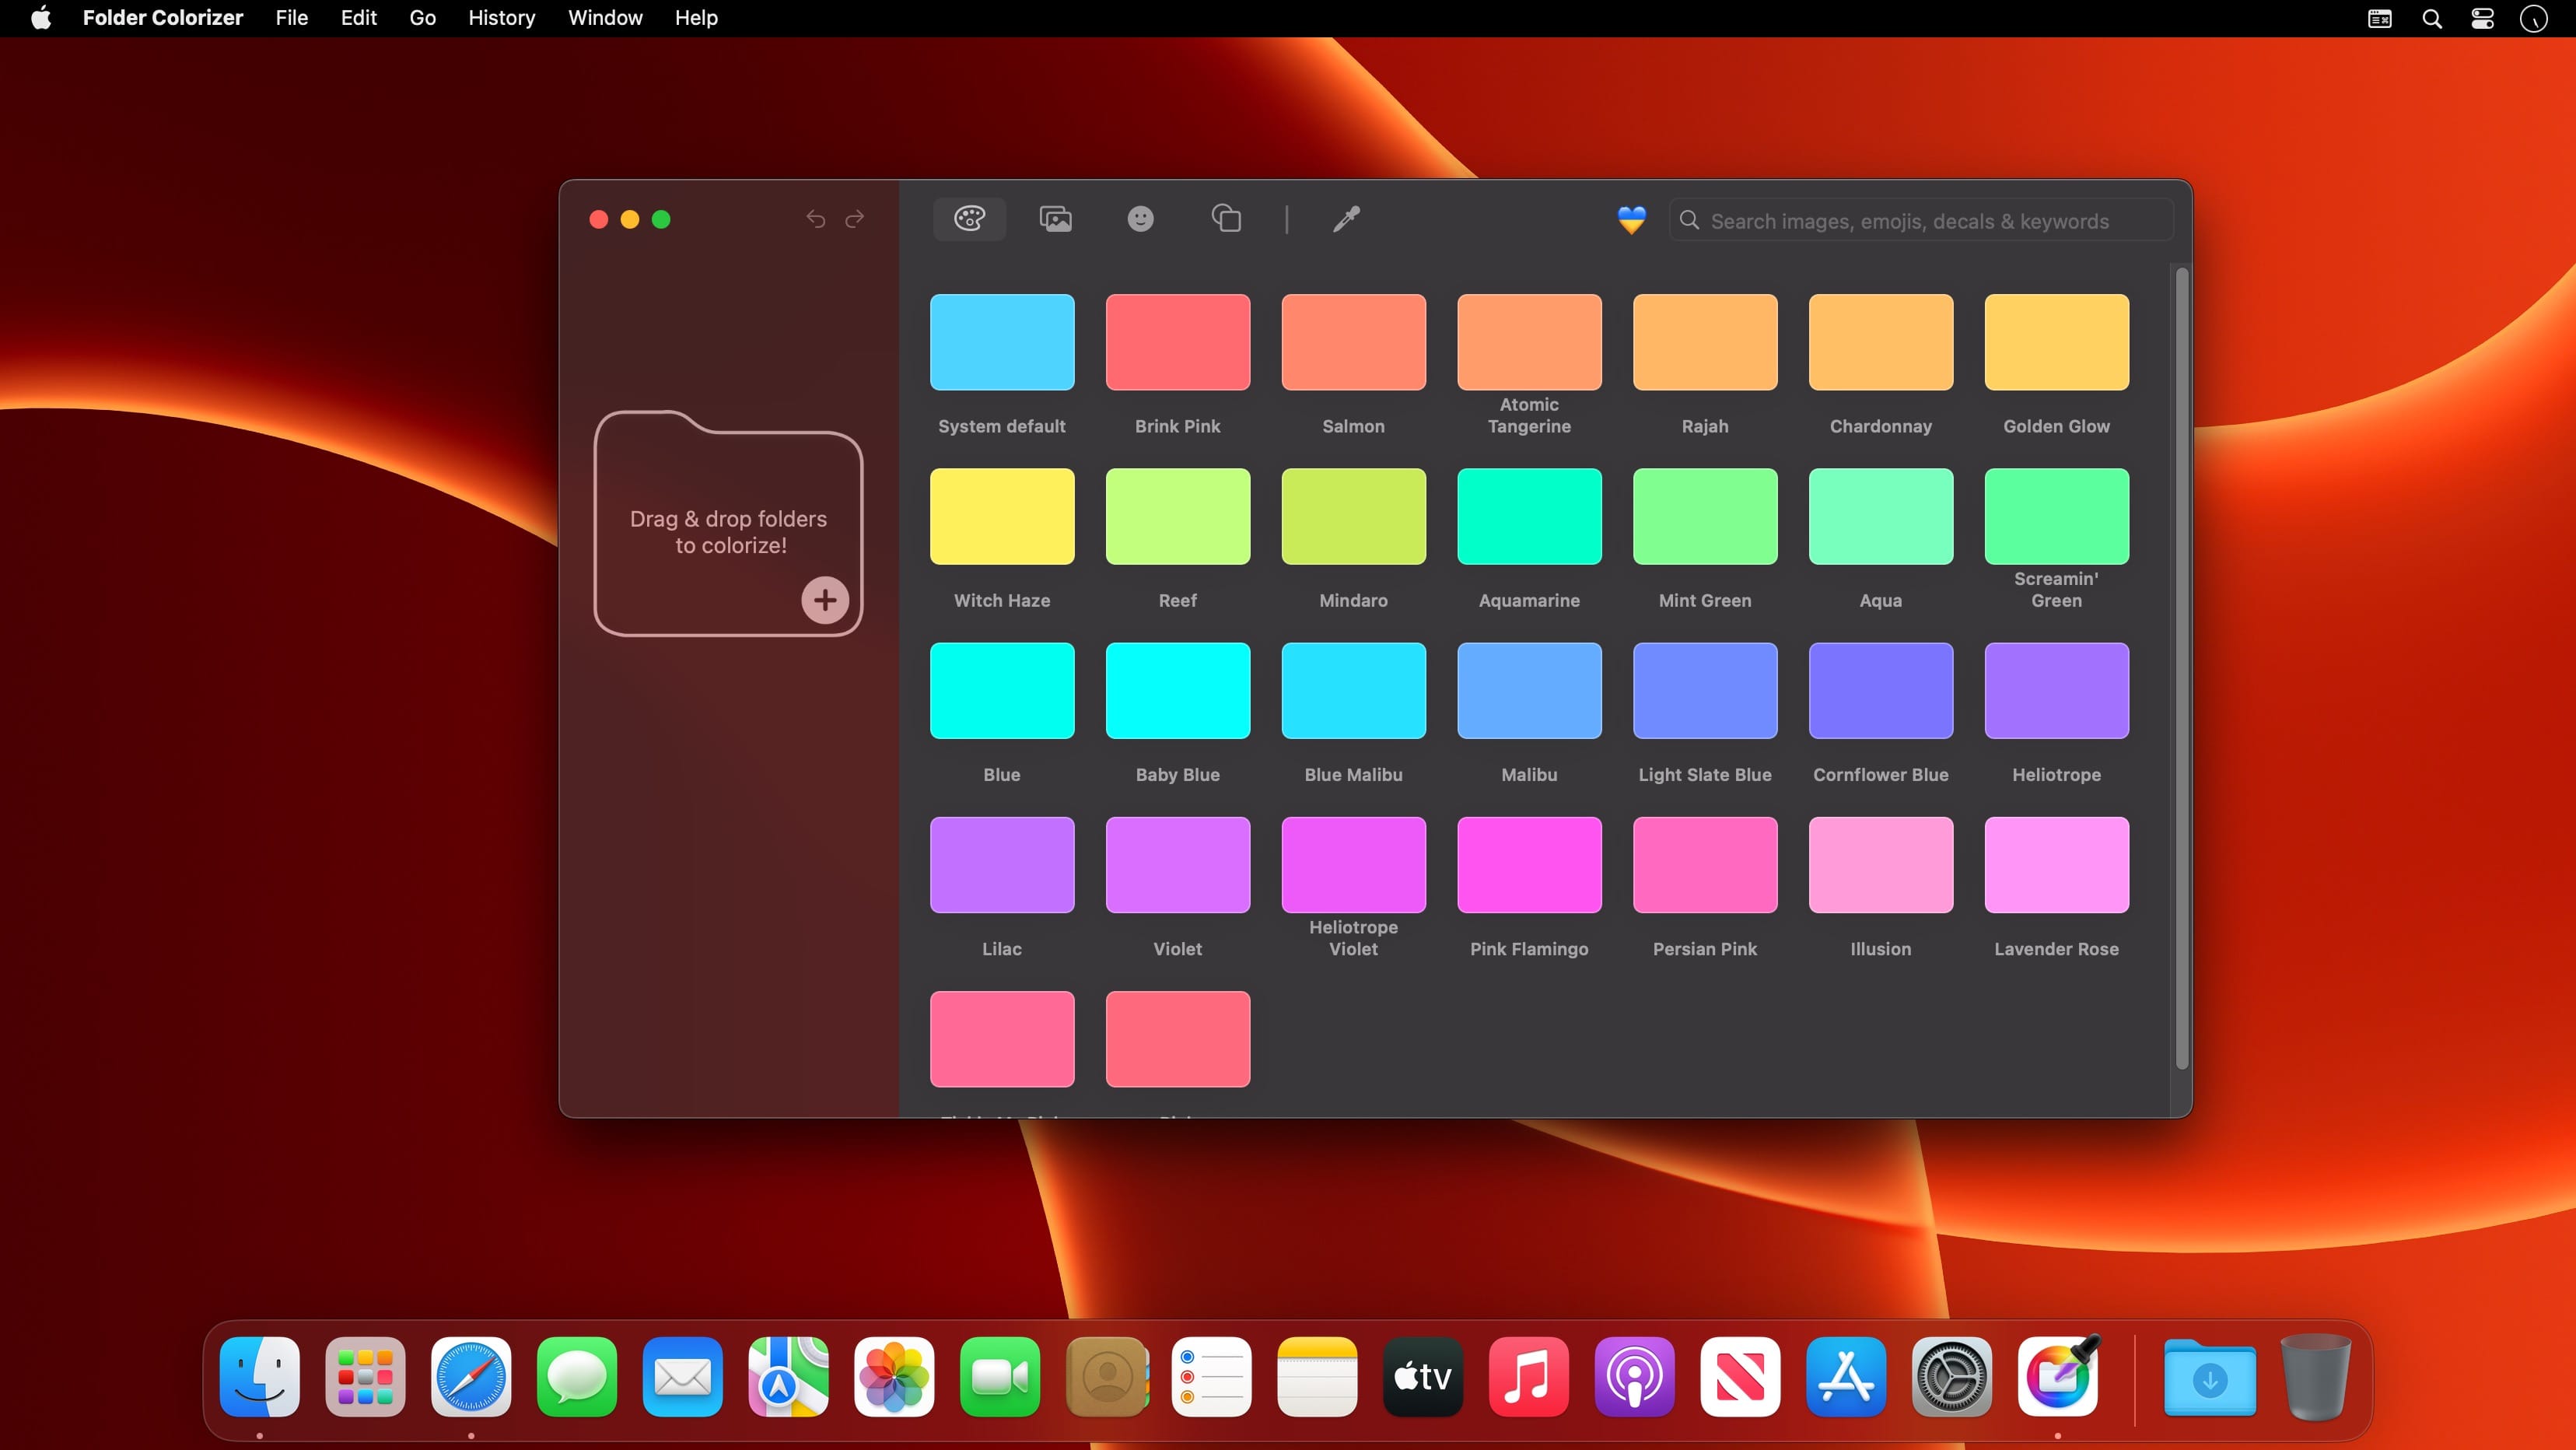The height and width of the screenshot is (1450, 2576).
Task: Choose the Persian Pink swatch
Action: click(1705, 865)
